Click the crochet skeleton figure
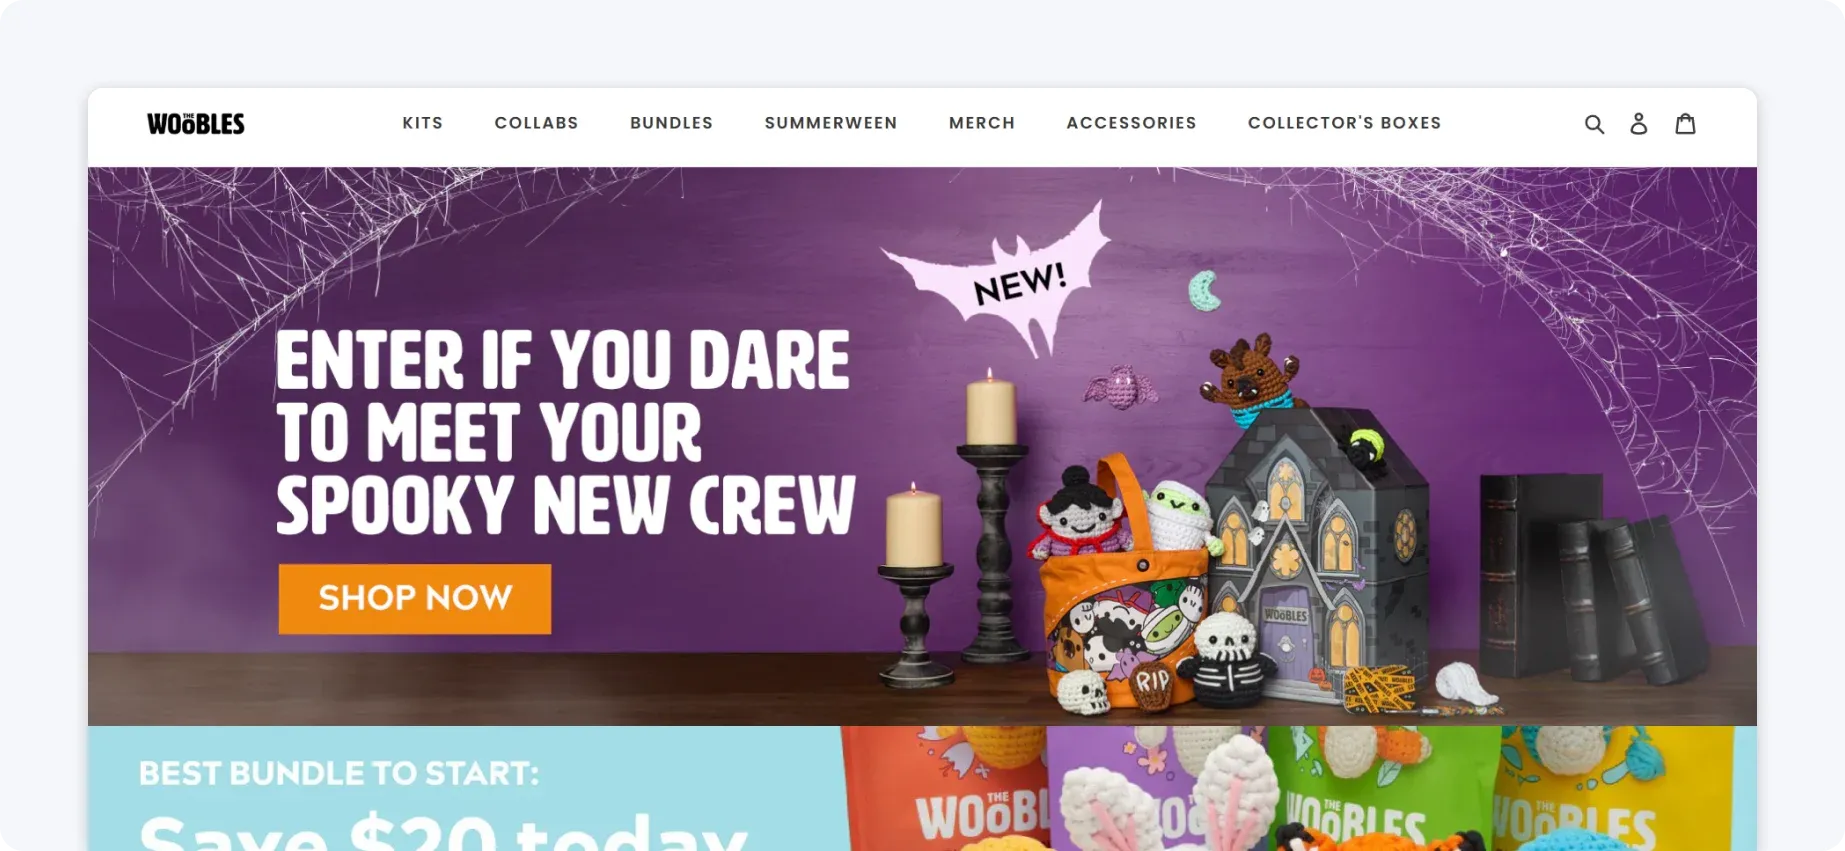This screenshot has height=851, width=1845. tap(1227, 662)
